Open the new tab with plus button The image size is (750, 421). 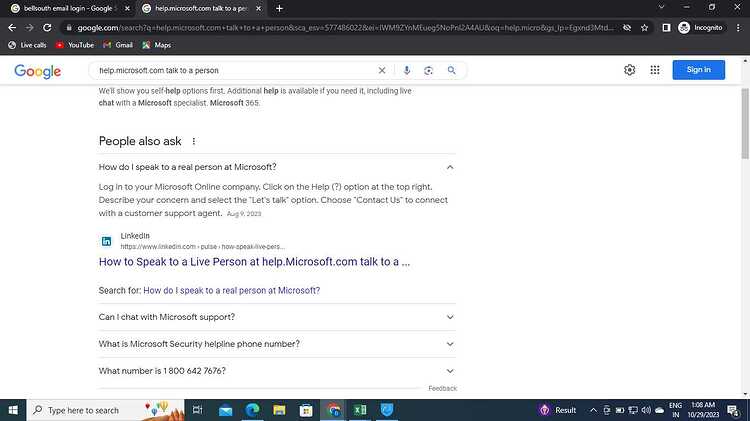[x=279, y=8]
